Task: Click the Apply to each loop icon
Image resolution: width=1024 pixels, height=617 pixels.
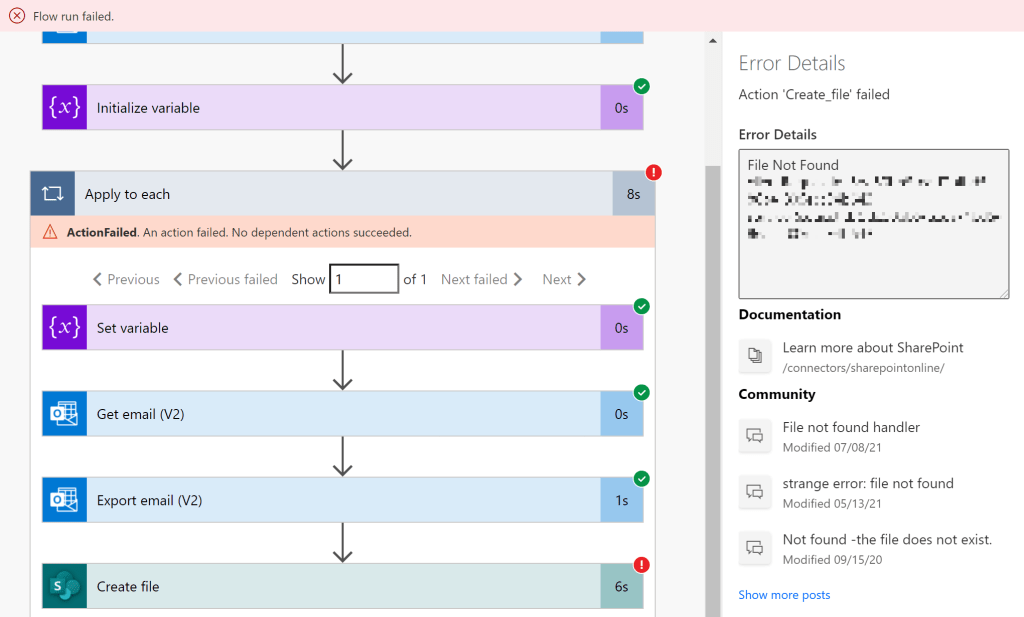Action: point(52,195)
